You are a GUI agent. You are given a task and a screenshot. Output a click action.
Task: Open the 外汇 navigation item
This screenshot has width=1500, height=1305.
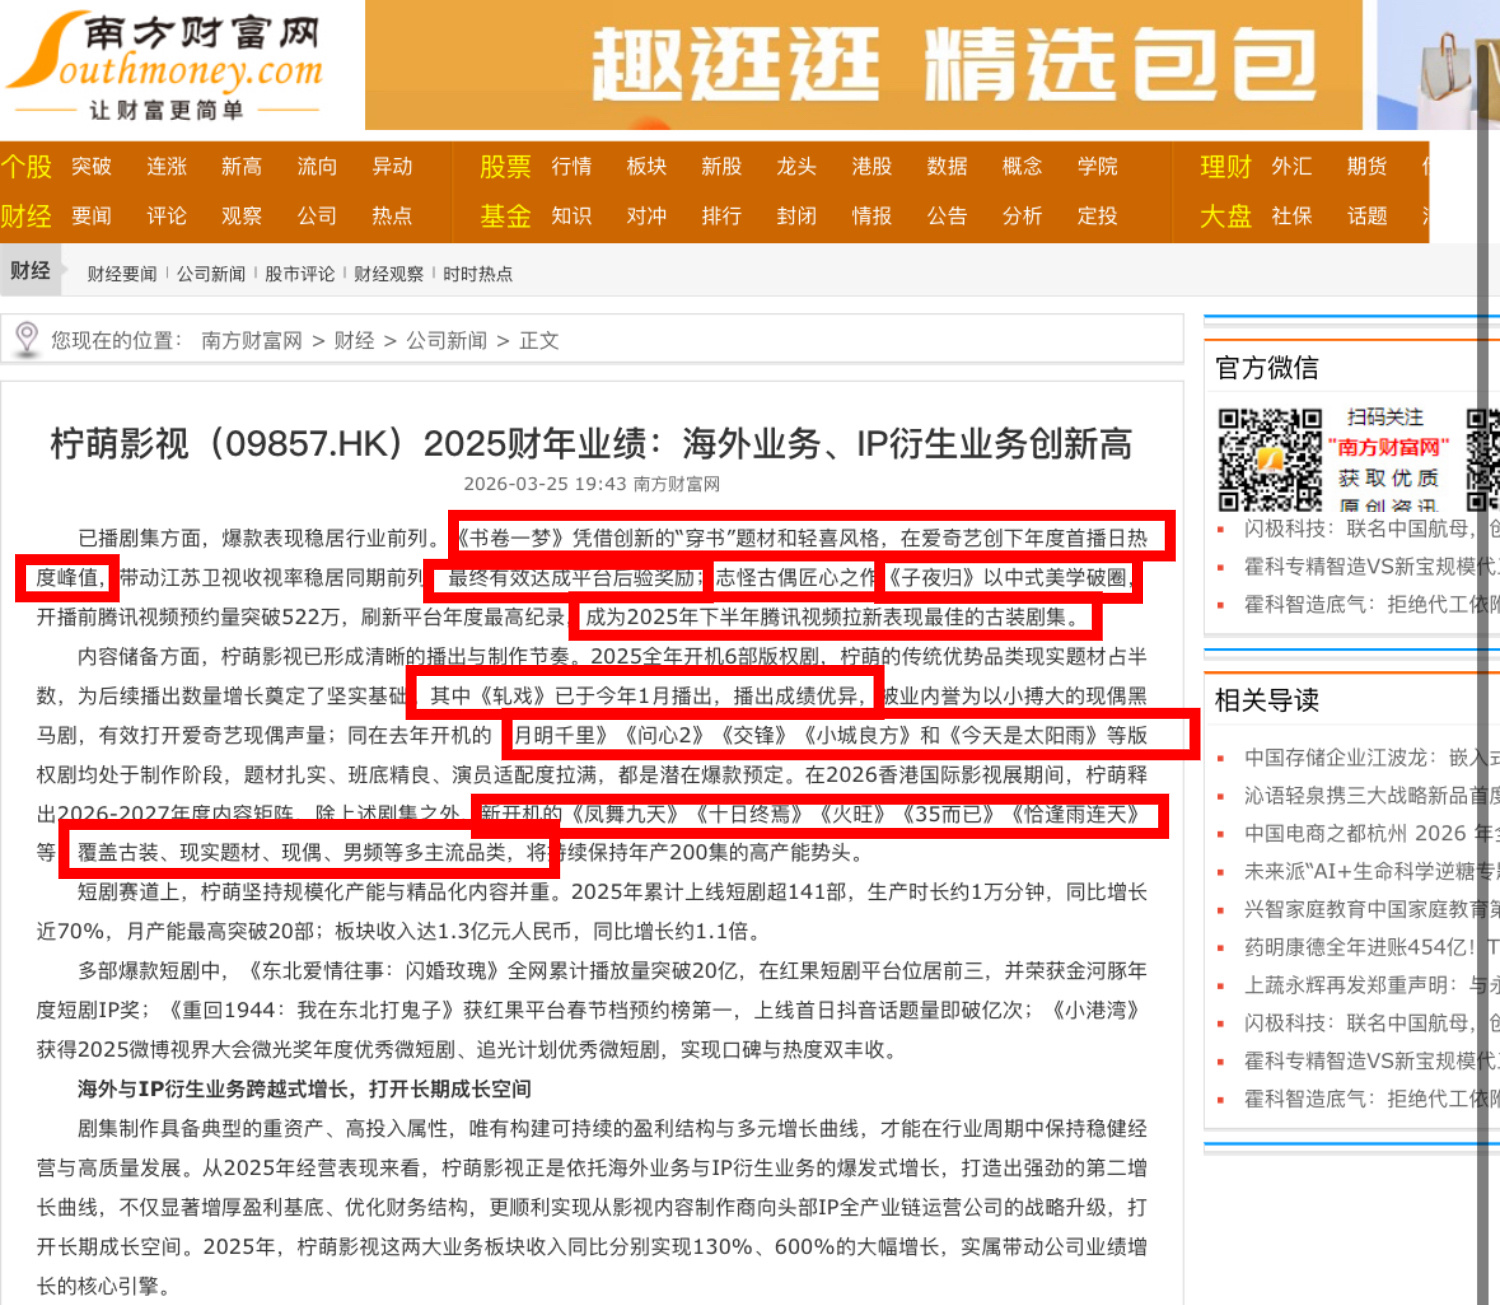pos(1291,167)
